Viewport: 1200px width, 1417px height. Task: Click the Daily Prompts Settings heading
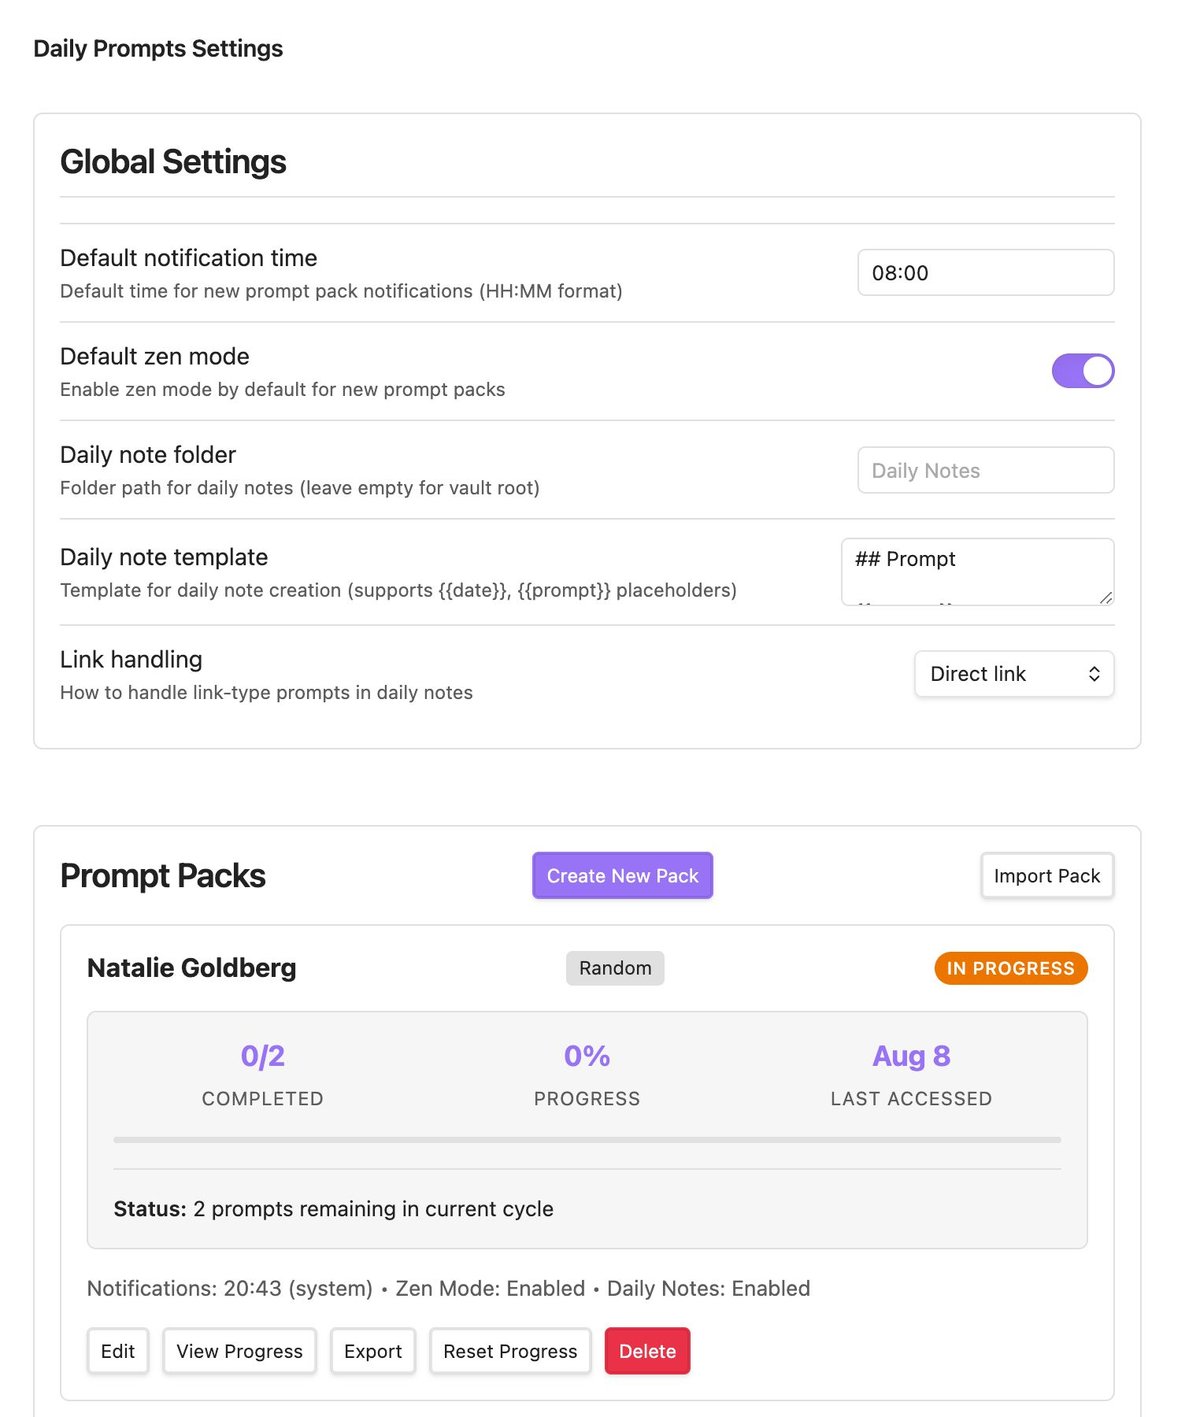pos(157,48)
